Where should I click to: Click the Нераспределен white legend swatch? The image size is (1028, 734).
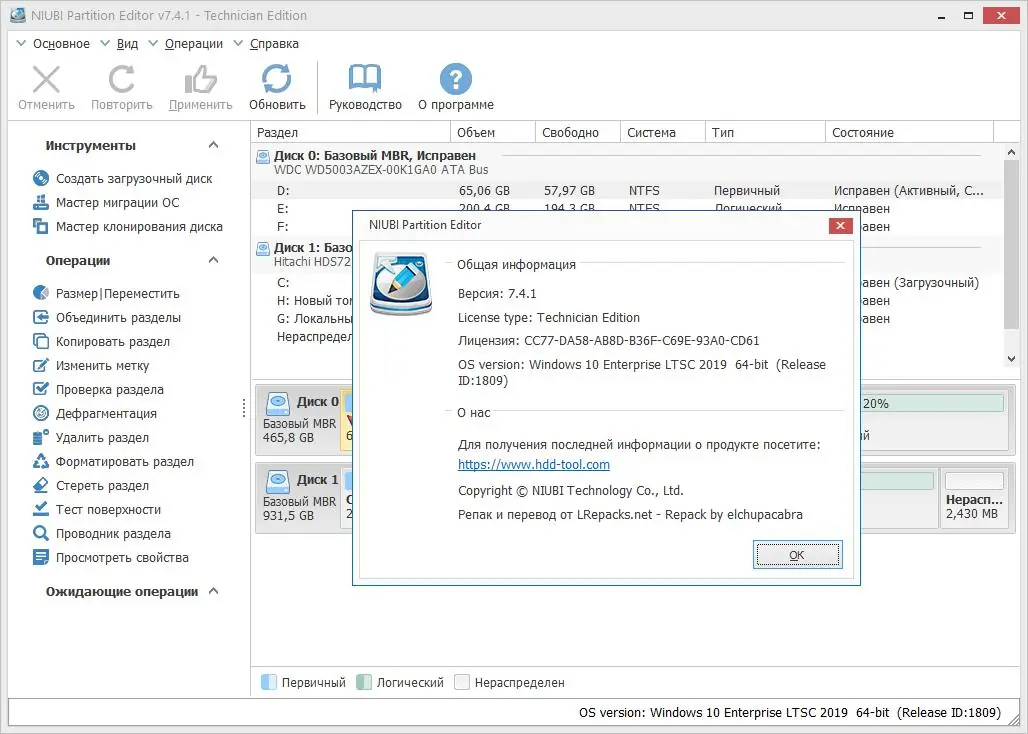tap(462, 682)
